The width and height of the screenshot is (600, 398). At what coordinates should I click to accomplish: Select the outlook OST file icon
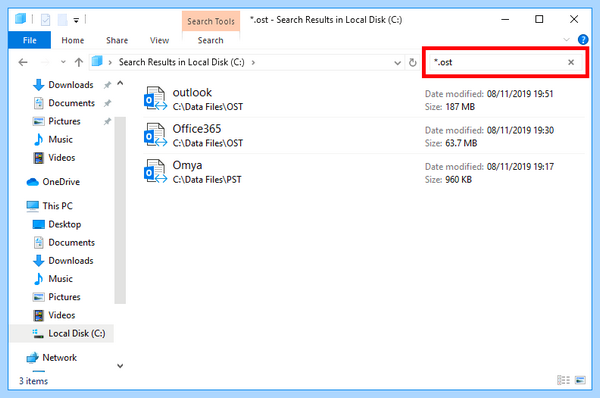point(155,98)
